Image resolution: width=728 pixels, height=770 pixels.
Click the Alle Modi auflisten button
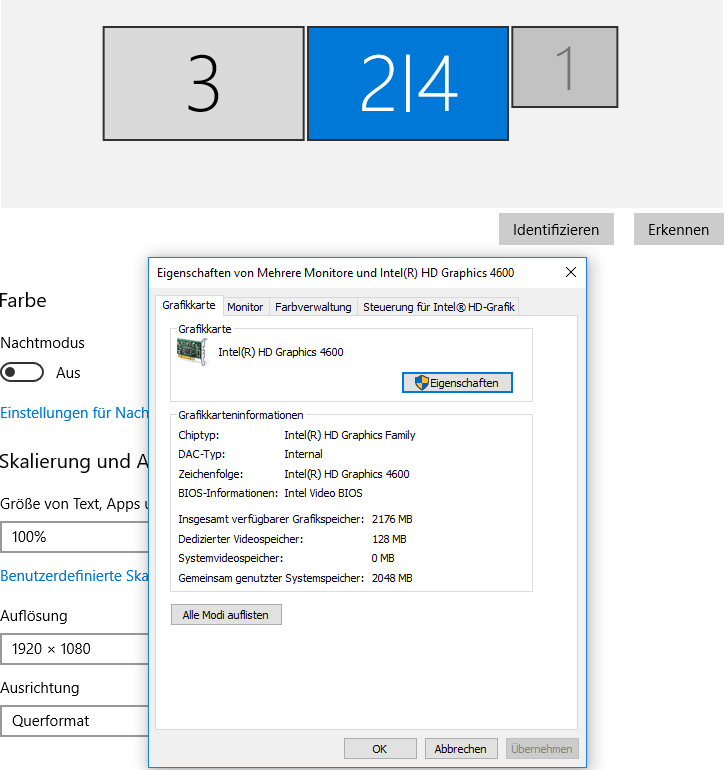pyautogui.click(x=226, y=614)
